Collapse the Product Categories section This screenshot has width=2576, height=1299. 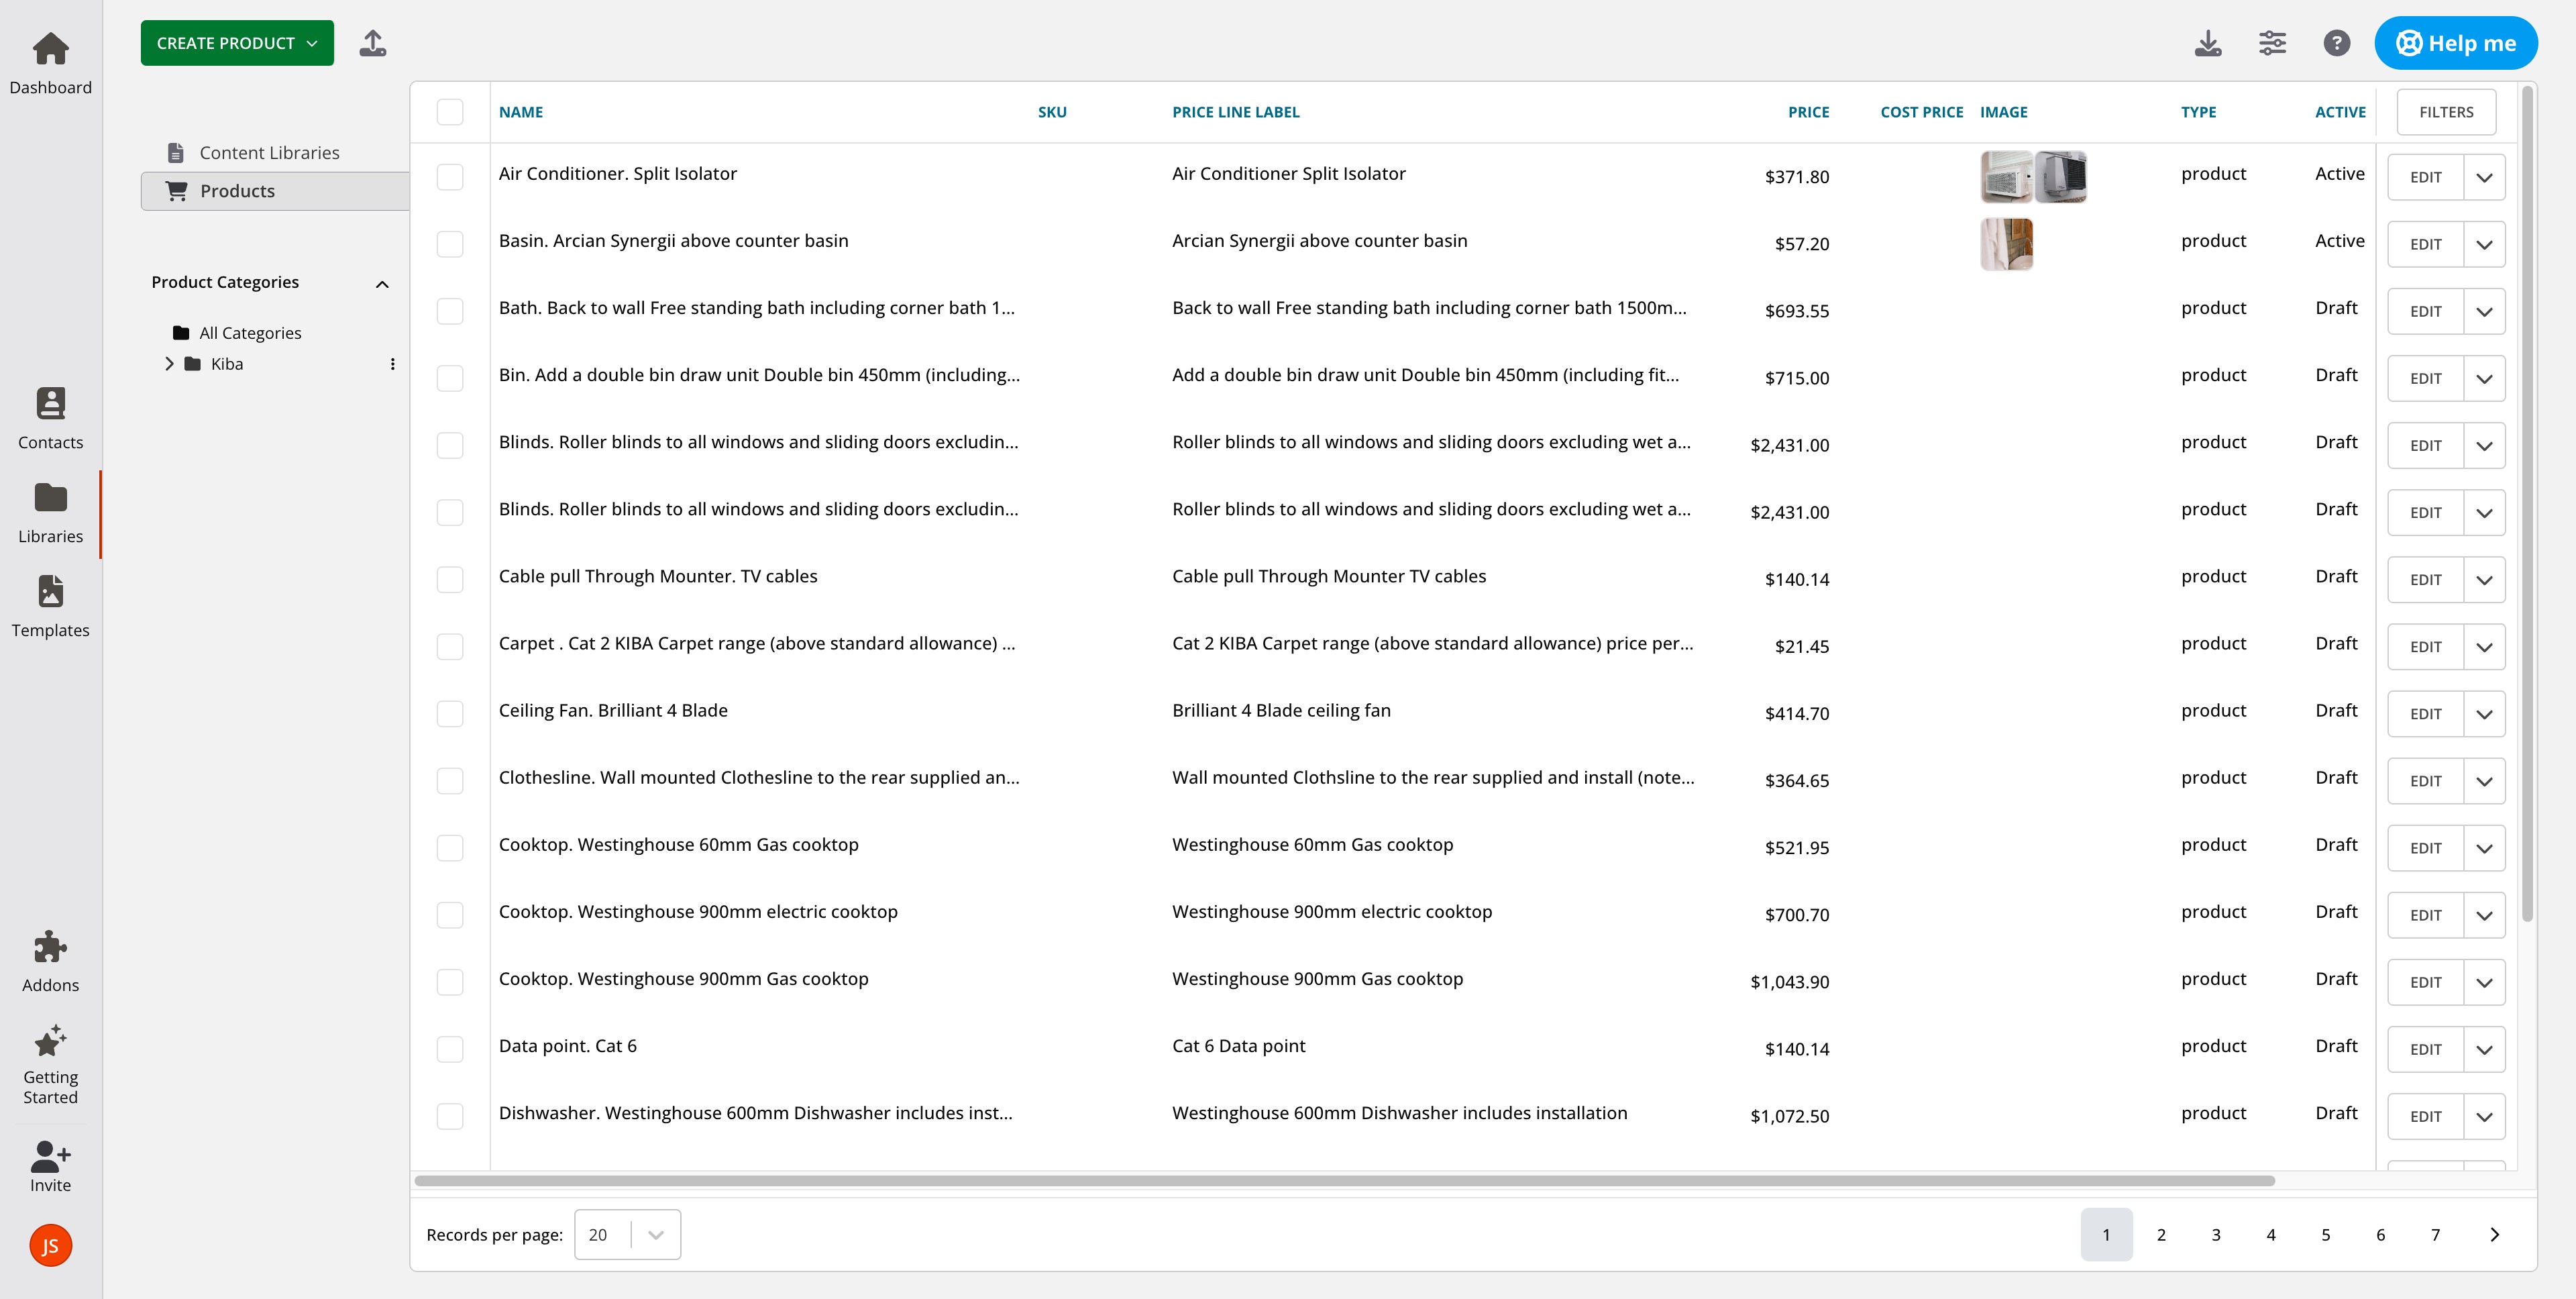point(382,284)
